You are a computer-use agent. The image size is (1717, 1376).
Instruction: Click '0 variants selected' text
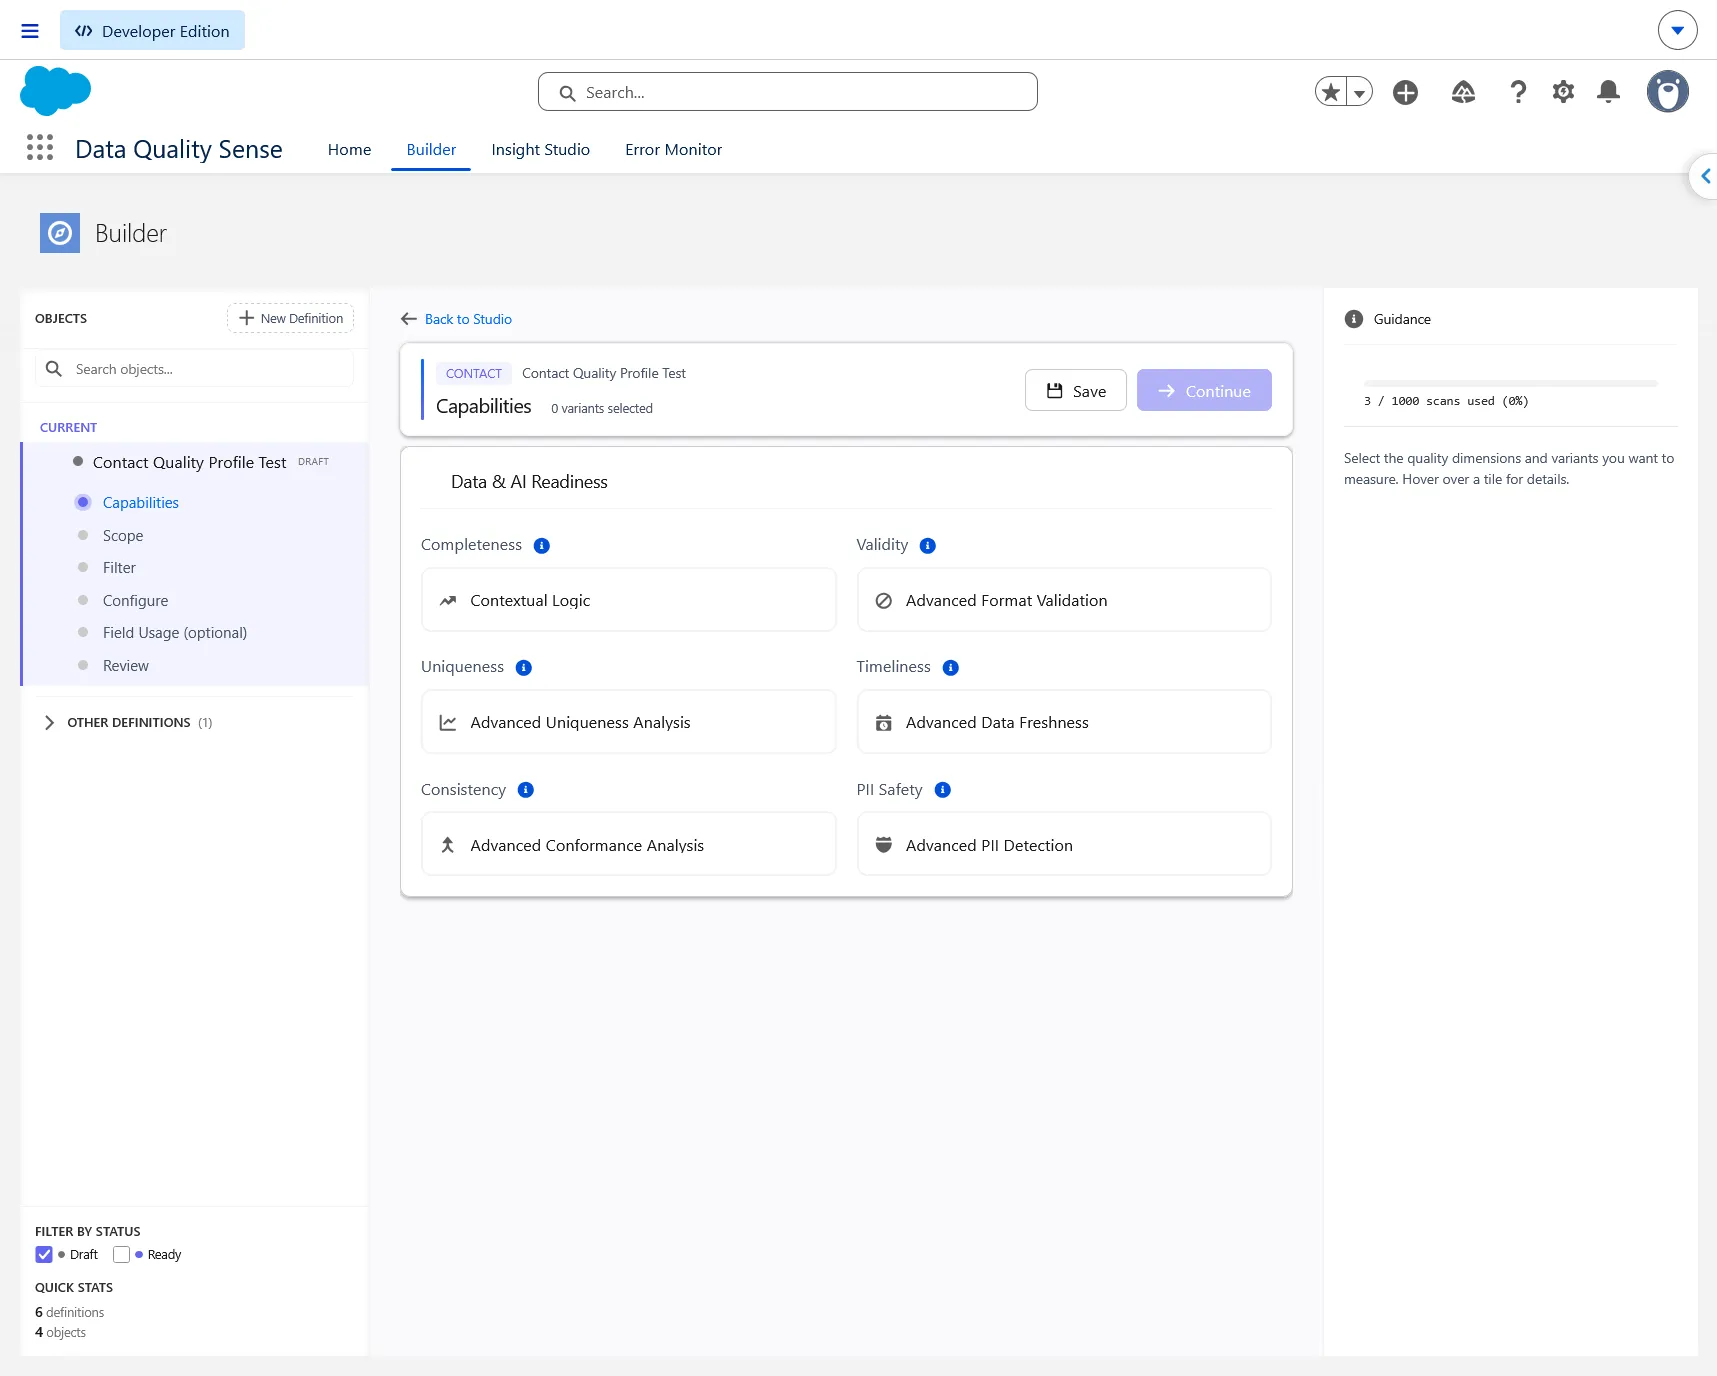click(602, 408)
